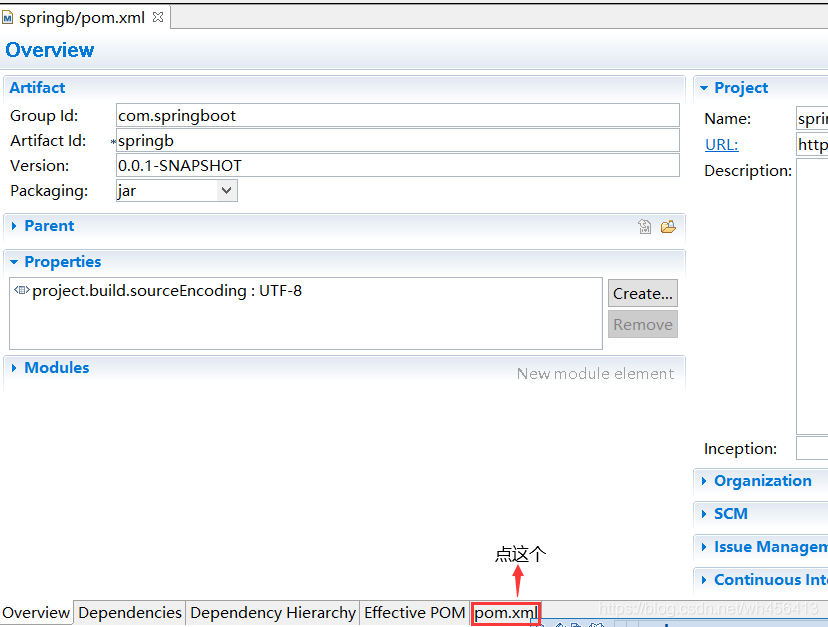
Task: Collapse the Project section
Action: pos(704,88)
